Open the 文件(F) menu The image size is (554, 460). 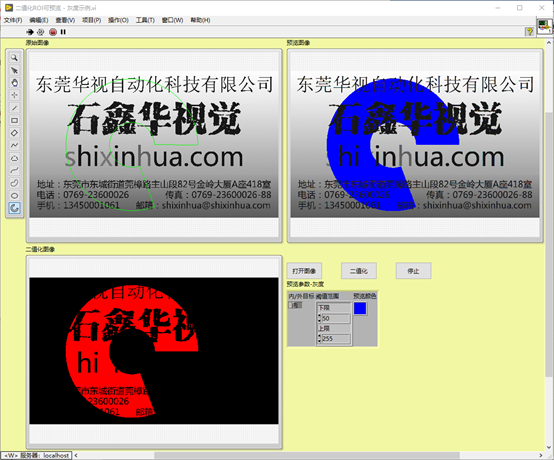(13, 20)
